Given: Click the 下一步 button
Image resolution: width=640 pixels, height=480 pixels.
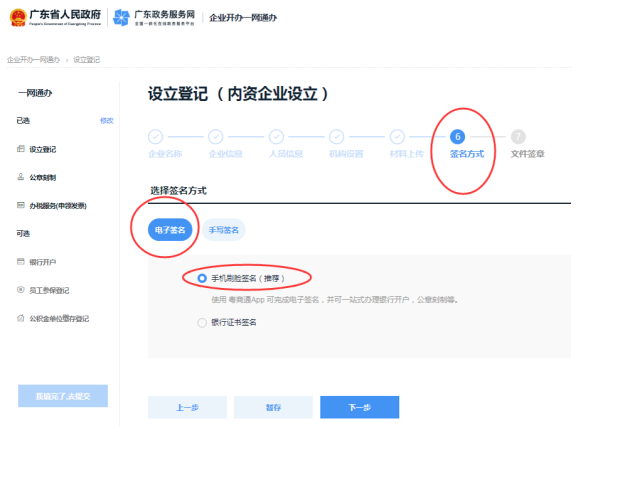Looking at the screenshot, I should [x=360, y=407].
